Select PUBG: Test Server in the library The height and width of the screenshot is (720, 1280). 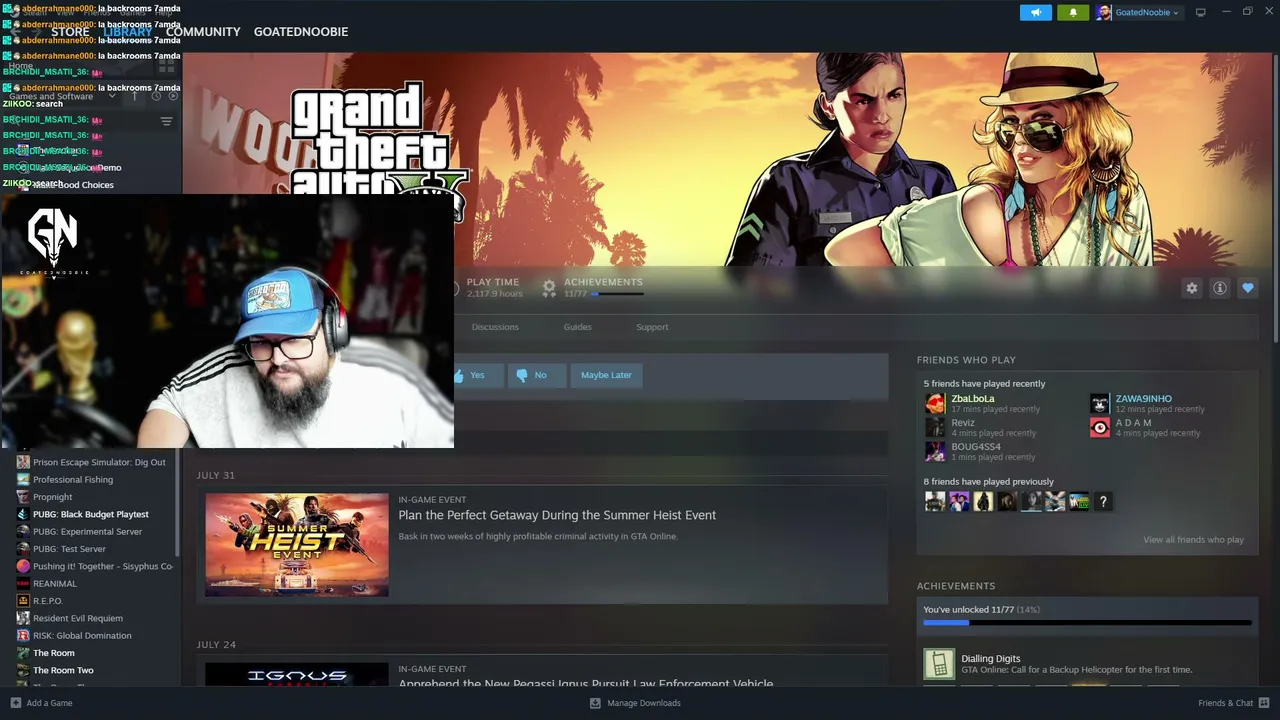click(69, 549)
